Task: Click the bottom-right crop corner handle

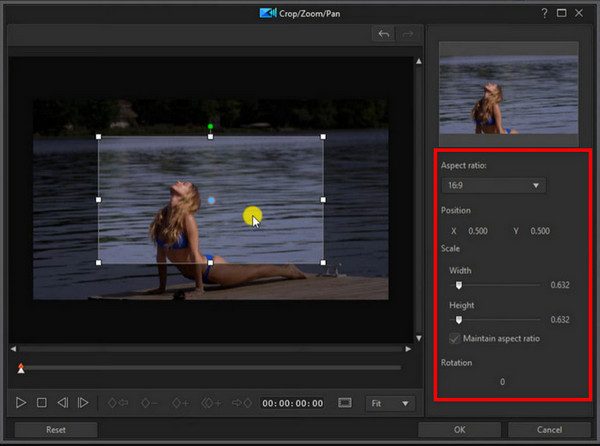Action: pyautogui.click(x=323, y=263)
